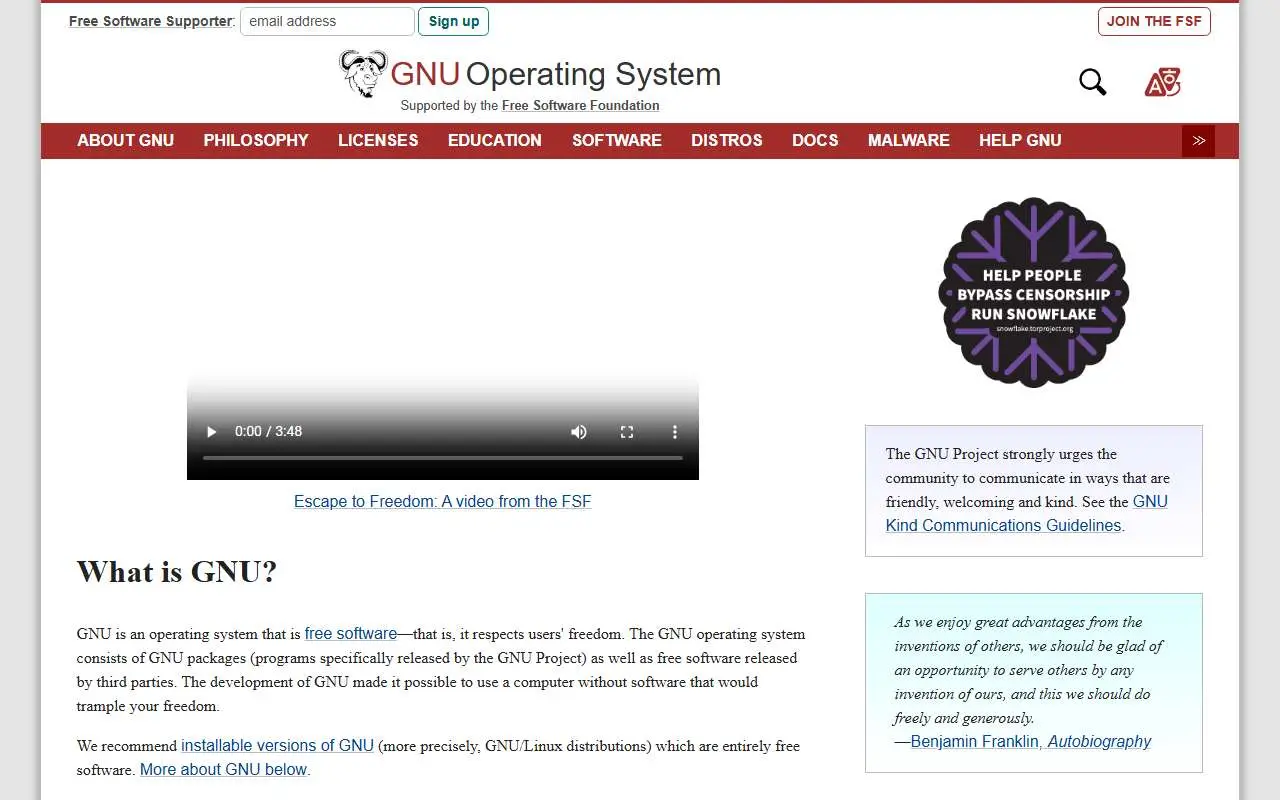
Task: Open the DOCS menu
Action: click(x=815, y=141)
